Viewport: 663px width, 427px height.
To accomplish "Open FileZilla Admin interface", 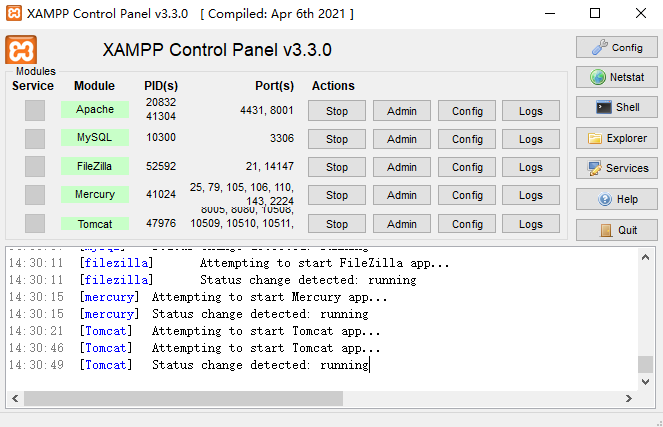I will pos(402,167).
